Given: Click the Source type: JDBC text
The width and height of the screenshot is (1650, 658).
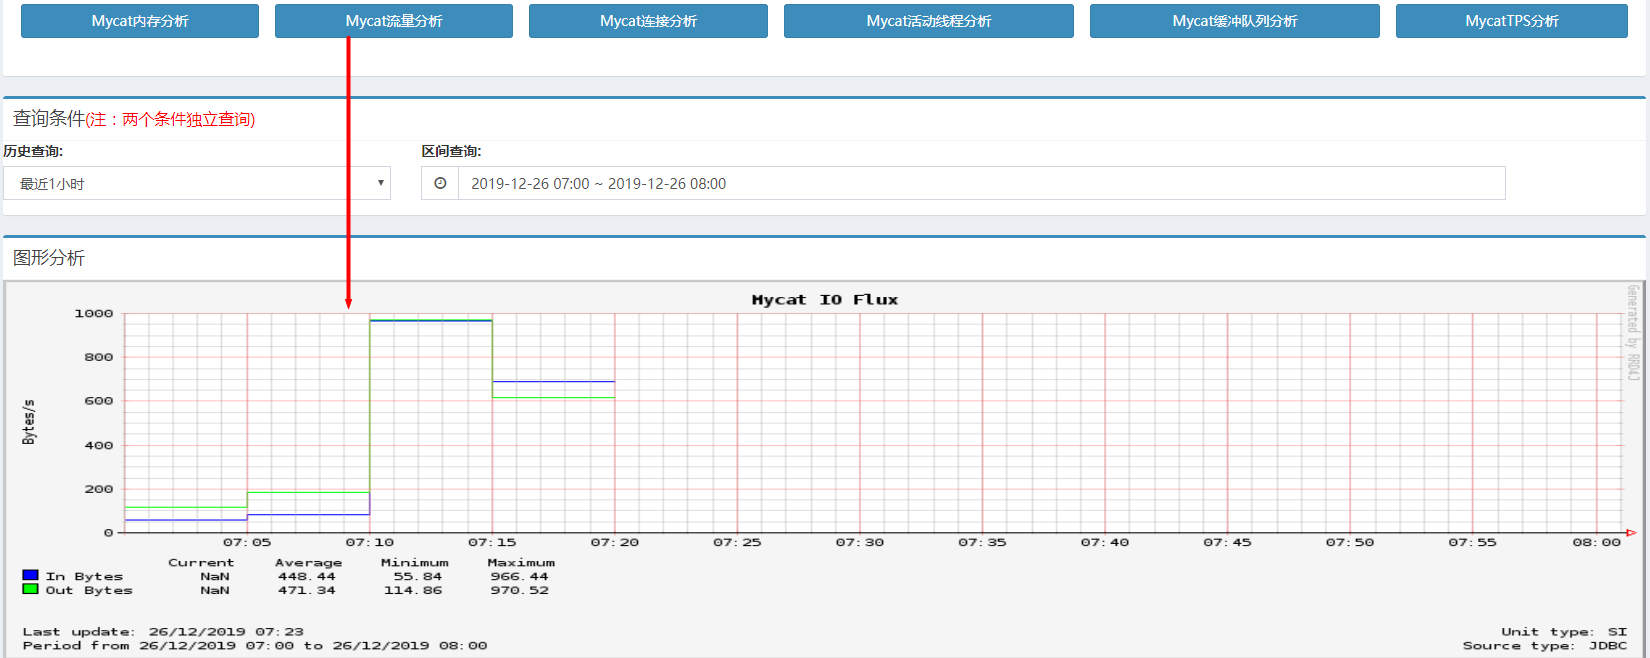Looking at the screenshot, I should pyautogui.click(x=1545, y=645).
